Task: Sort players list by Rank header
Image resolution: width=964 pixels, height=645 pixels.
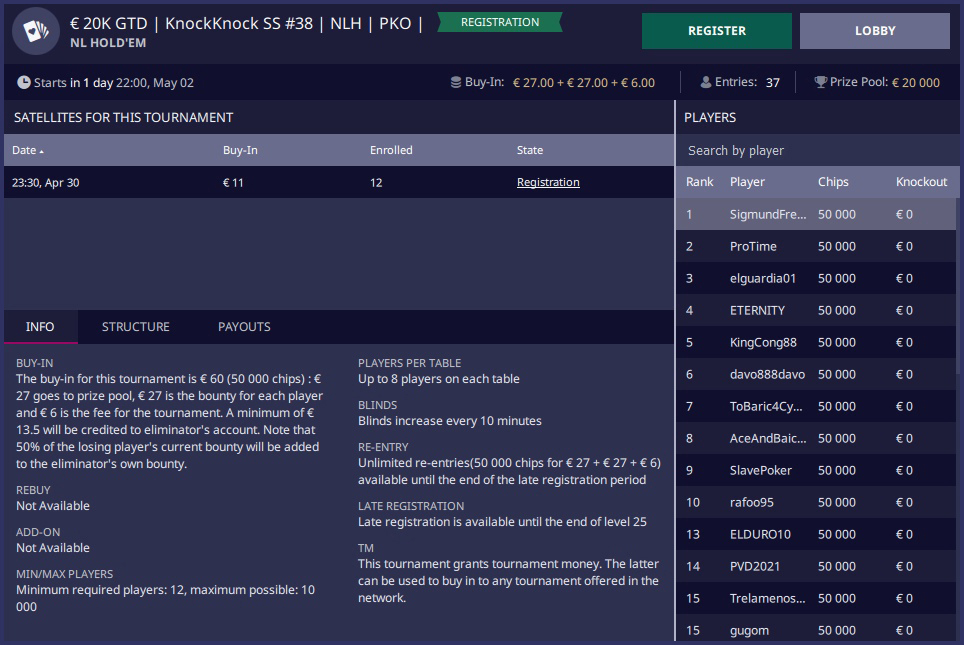Action: coord(699,182)
